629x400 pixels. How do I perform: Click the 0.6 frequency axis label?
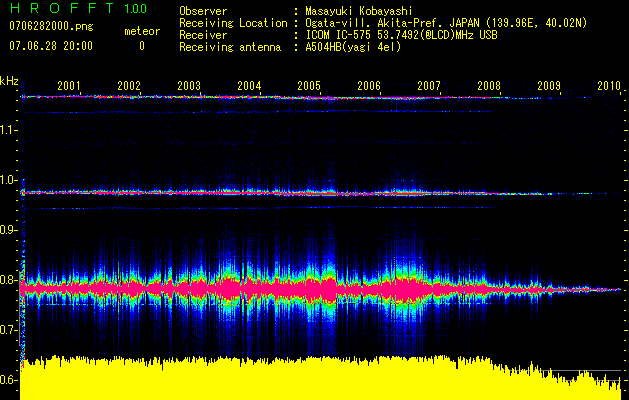point(9,380)
